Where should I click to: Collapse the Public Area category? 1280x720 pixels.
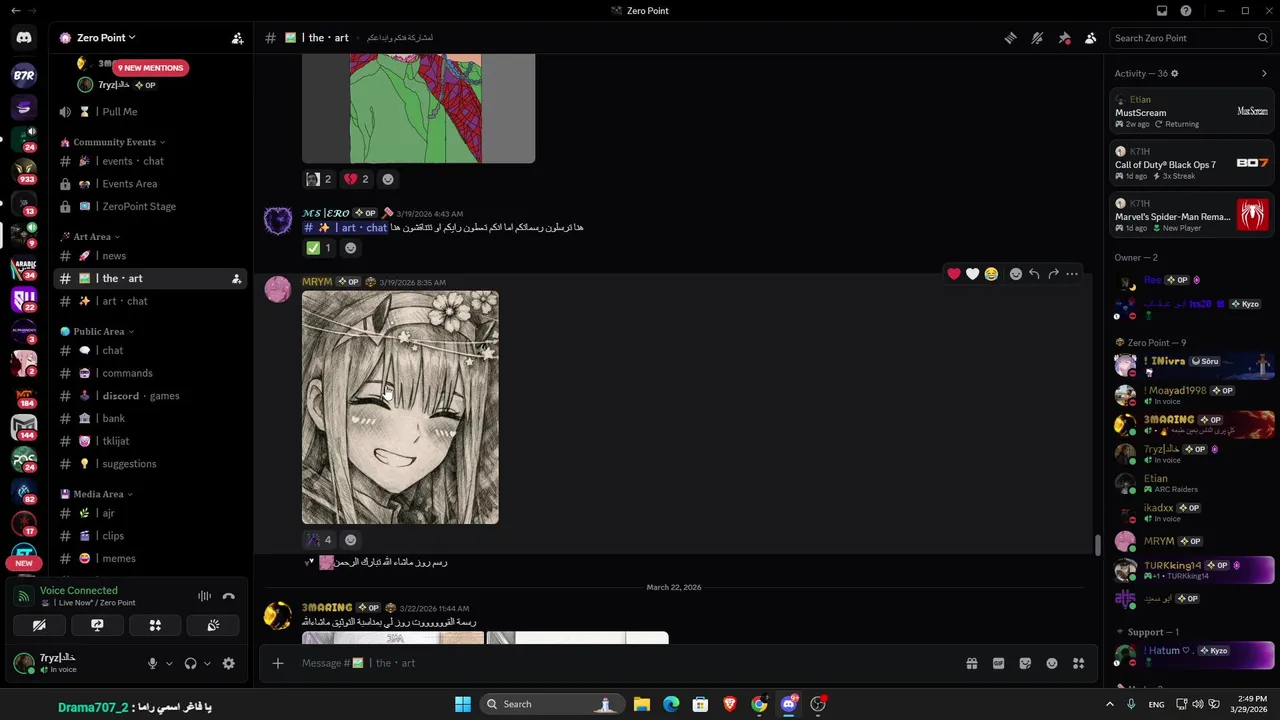tap(97, 331)
